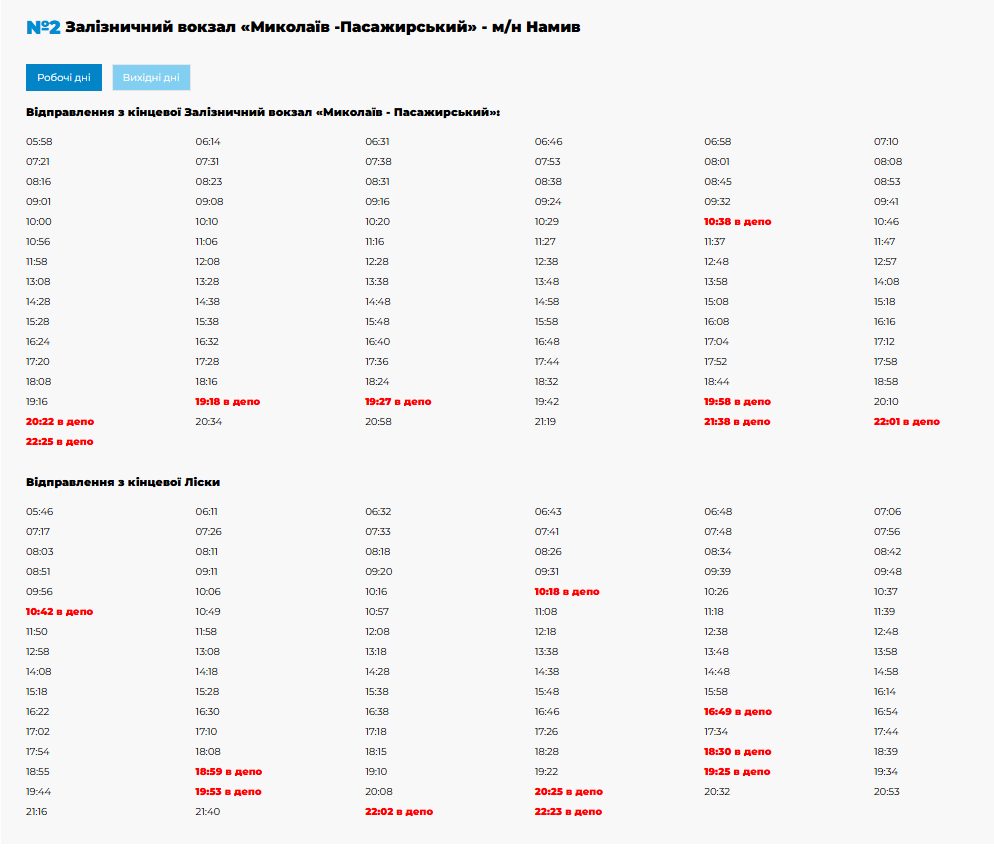Select the 16:49 в депо time
This screenshot has width=994, height=849.
737,712
